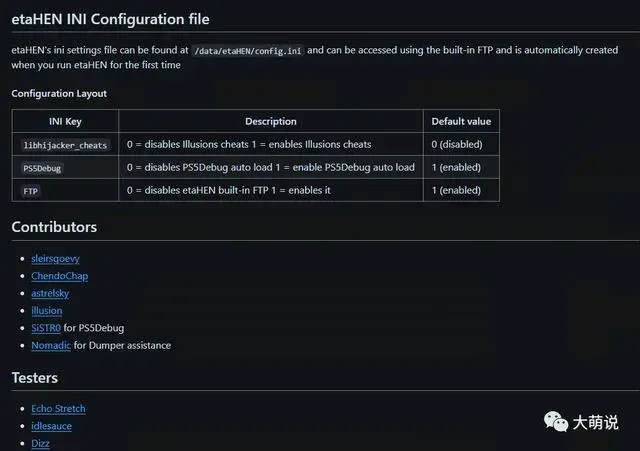The height and width of the screenshot is (451, 640).
Task: Click the Nomadic link for Dumper assistance
Action: pyautogui.click(x=51, y=345)
